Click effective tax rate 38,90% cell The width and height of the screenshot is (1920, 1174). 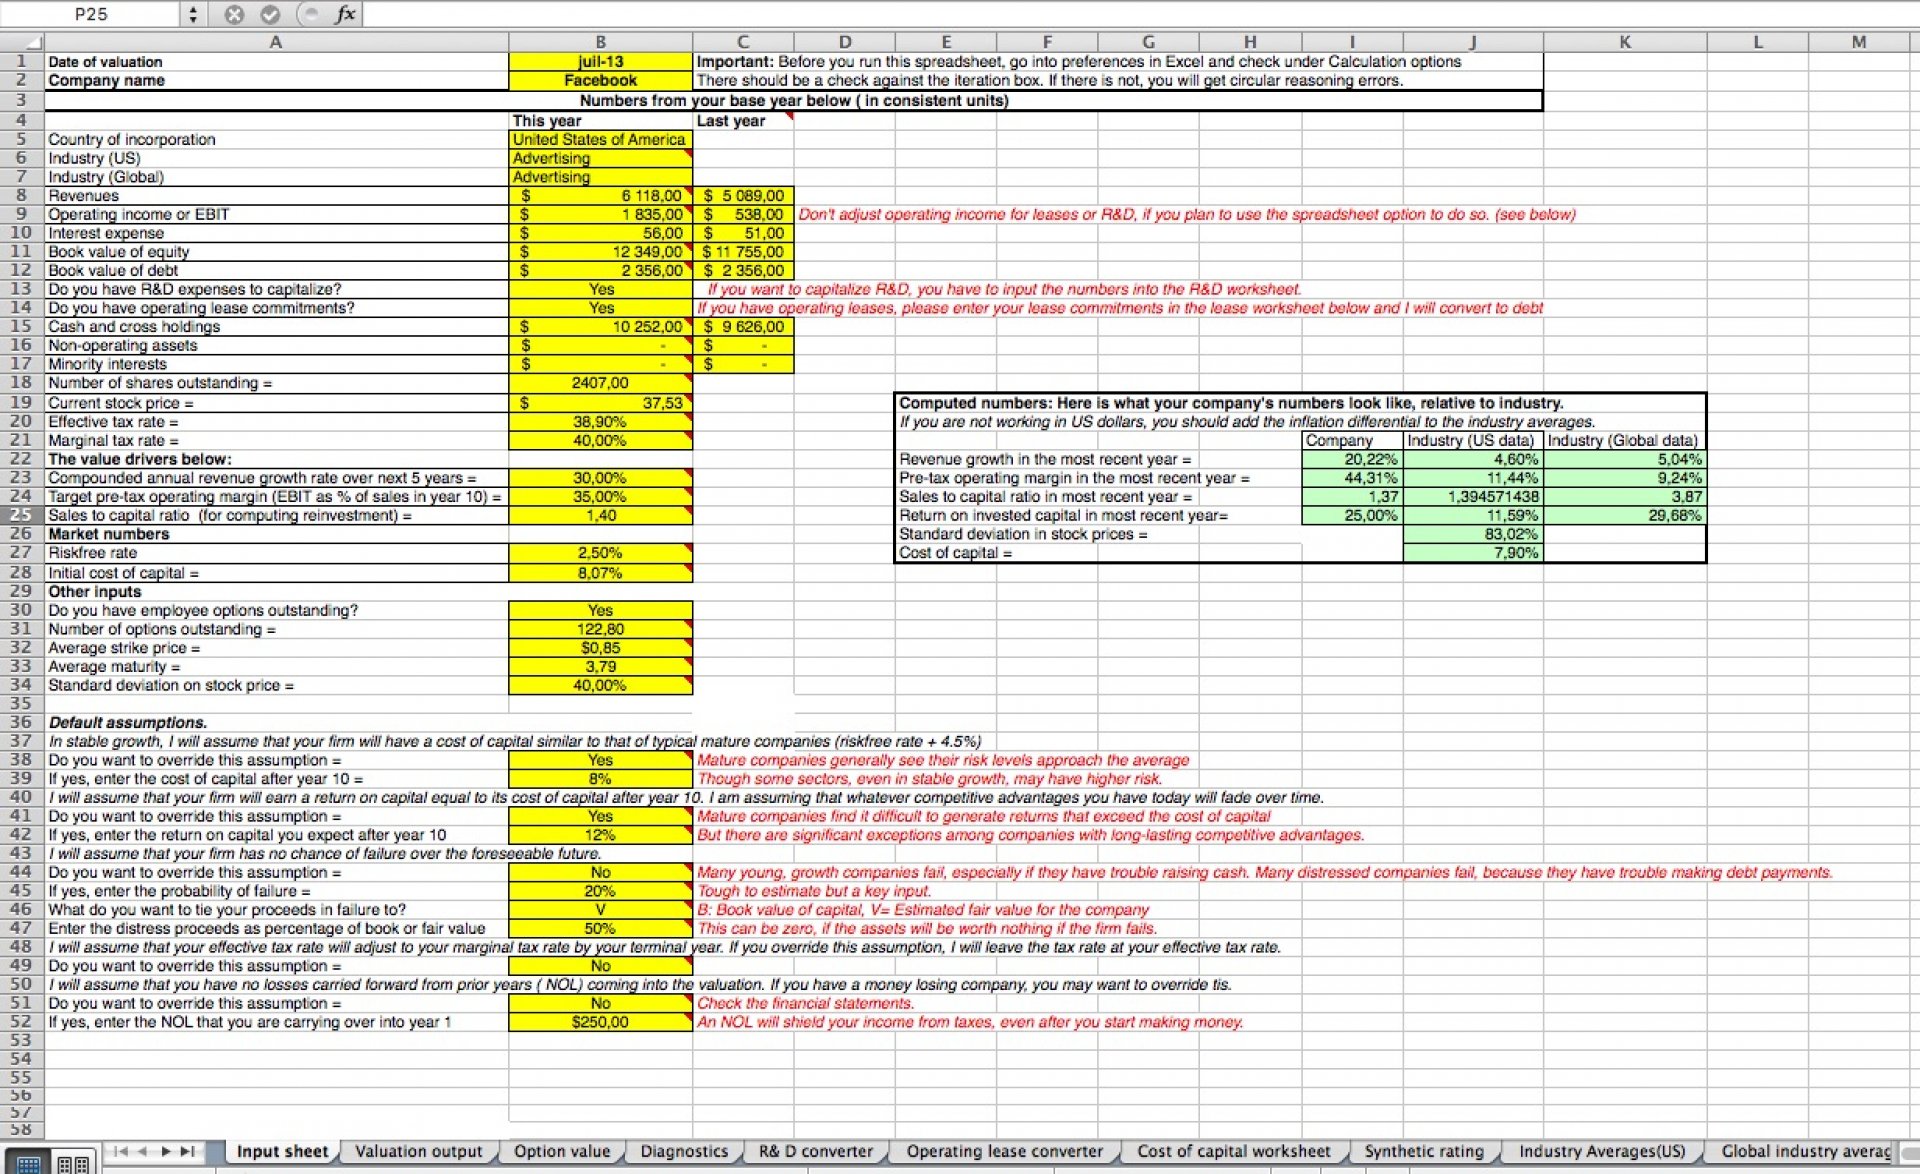click(x=600, y=422)
